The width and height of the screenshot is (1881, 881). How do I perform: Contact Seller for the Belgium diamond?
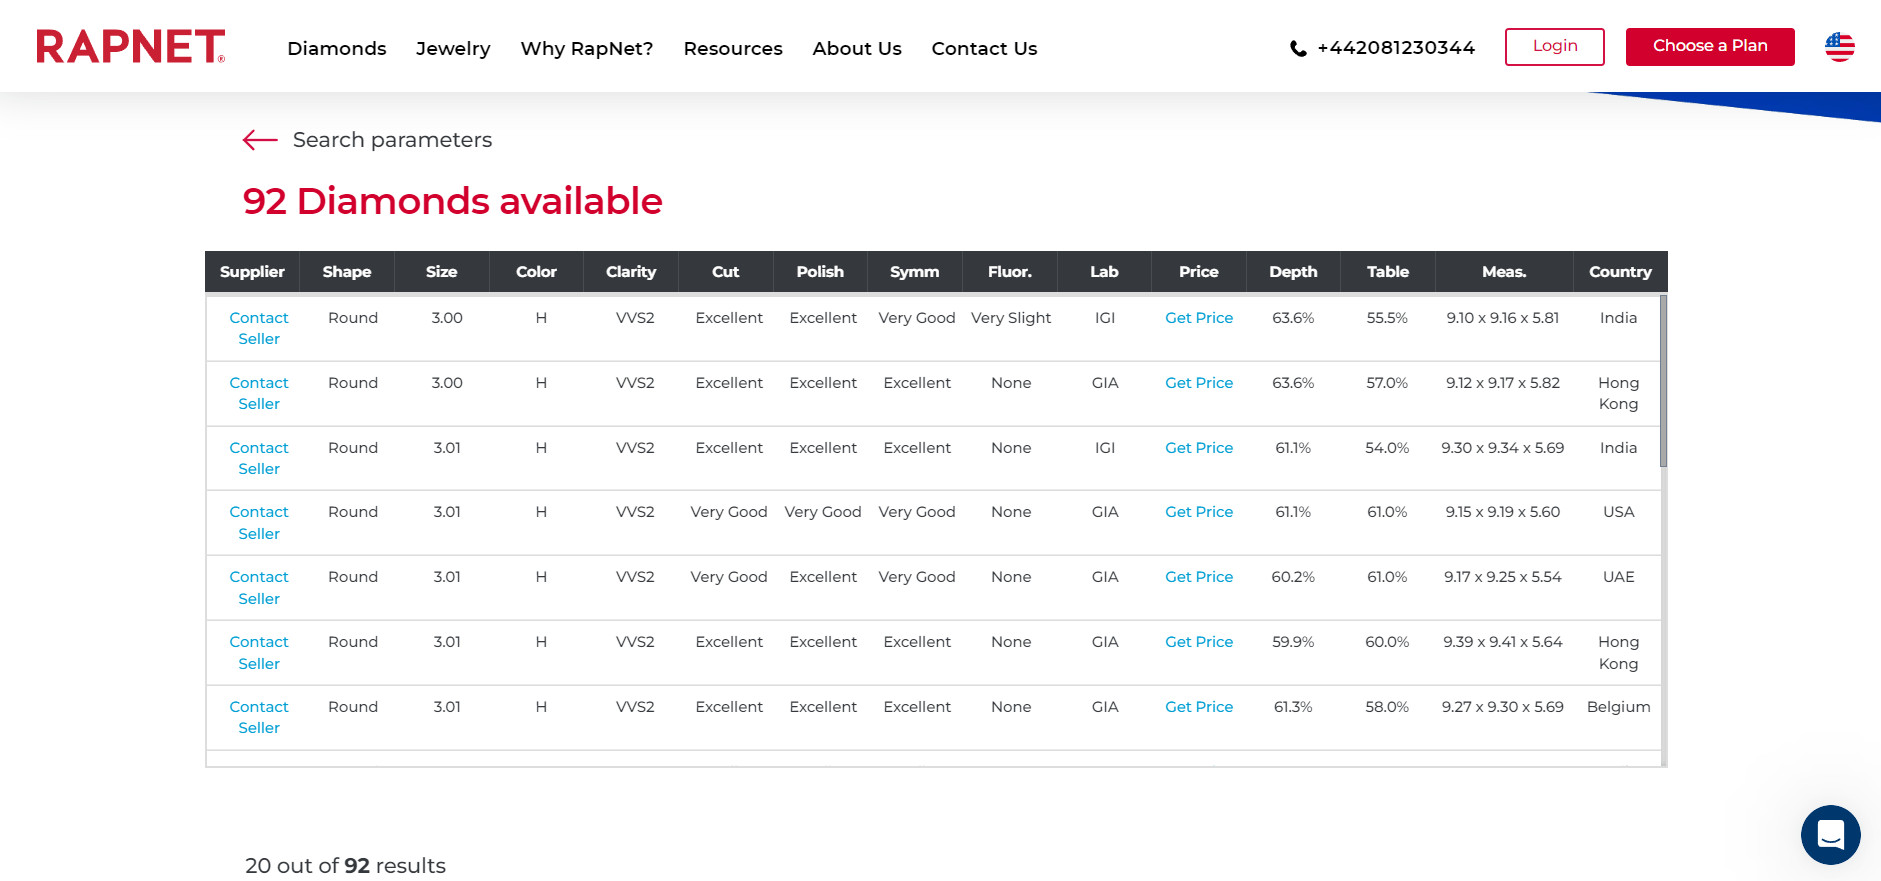point(259,717)
